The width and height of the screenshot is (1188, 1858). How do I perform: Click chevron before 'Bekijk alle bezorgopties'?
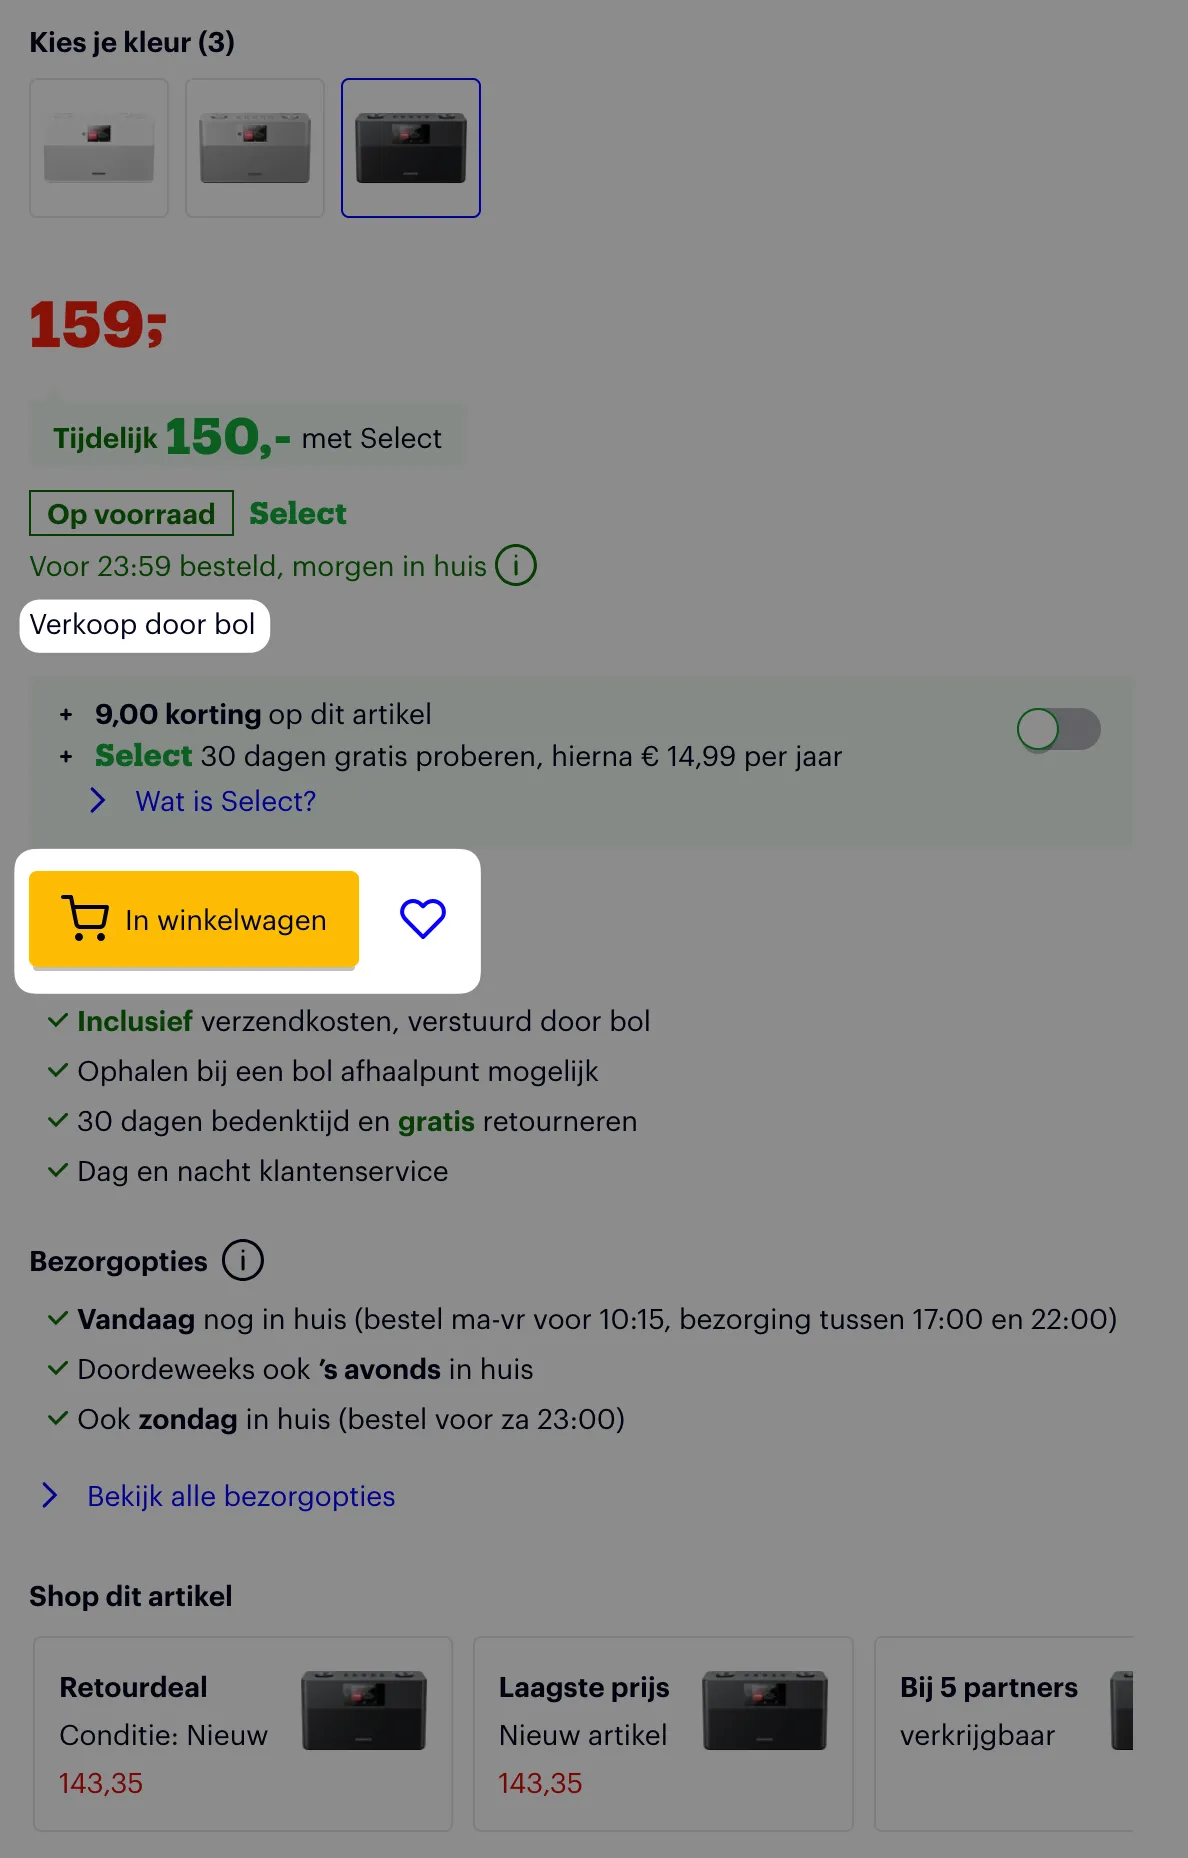[50, 1495]
